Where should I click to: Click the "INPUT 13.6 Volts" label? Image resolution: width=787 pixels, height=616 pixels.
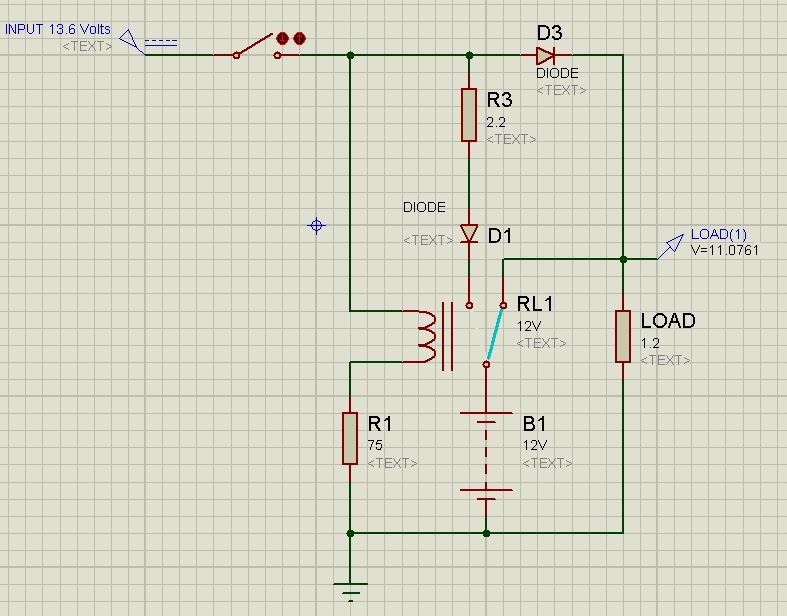58,29
